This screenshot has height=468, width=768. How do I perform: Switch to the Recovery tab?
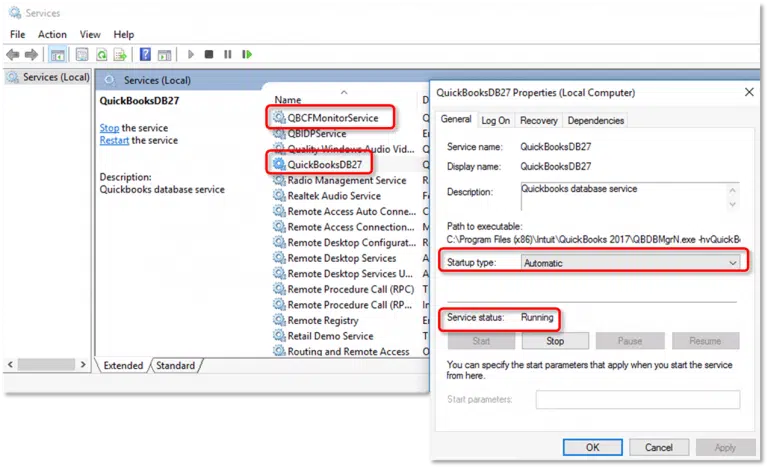click(539, 121)
